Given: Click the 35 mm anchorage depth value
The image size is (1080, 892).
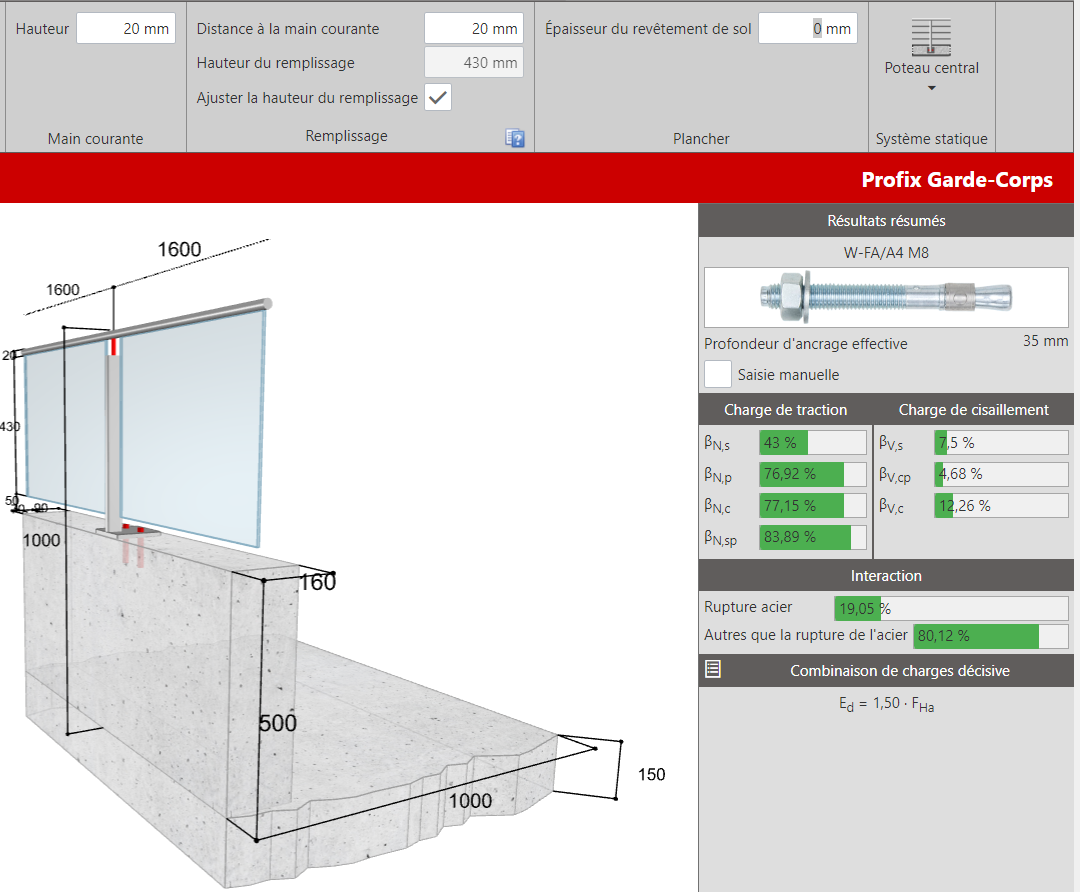Looking at the screenshot, I should coord(1045,341).
